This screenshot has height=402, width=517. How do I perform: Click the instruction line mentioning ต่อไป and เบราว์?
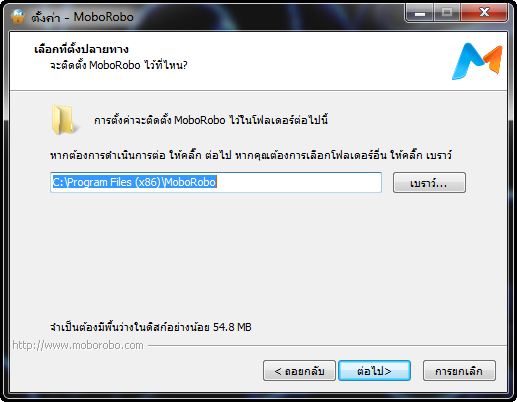251,155
